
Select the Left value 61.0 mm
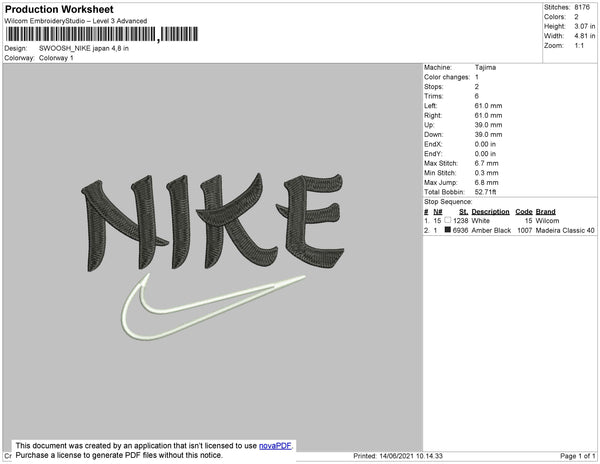coord(488,106)
